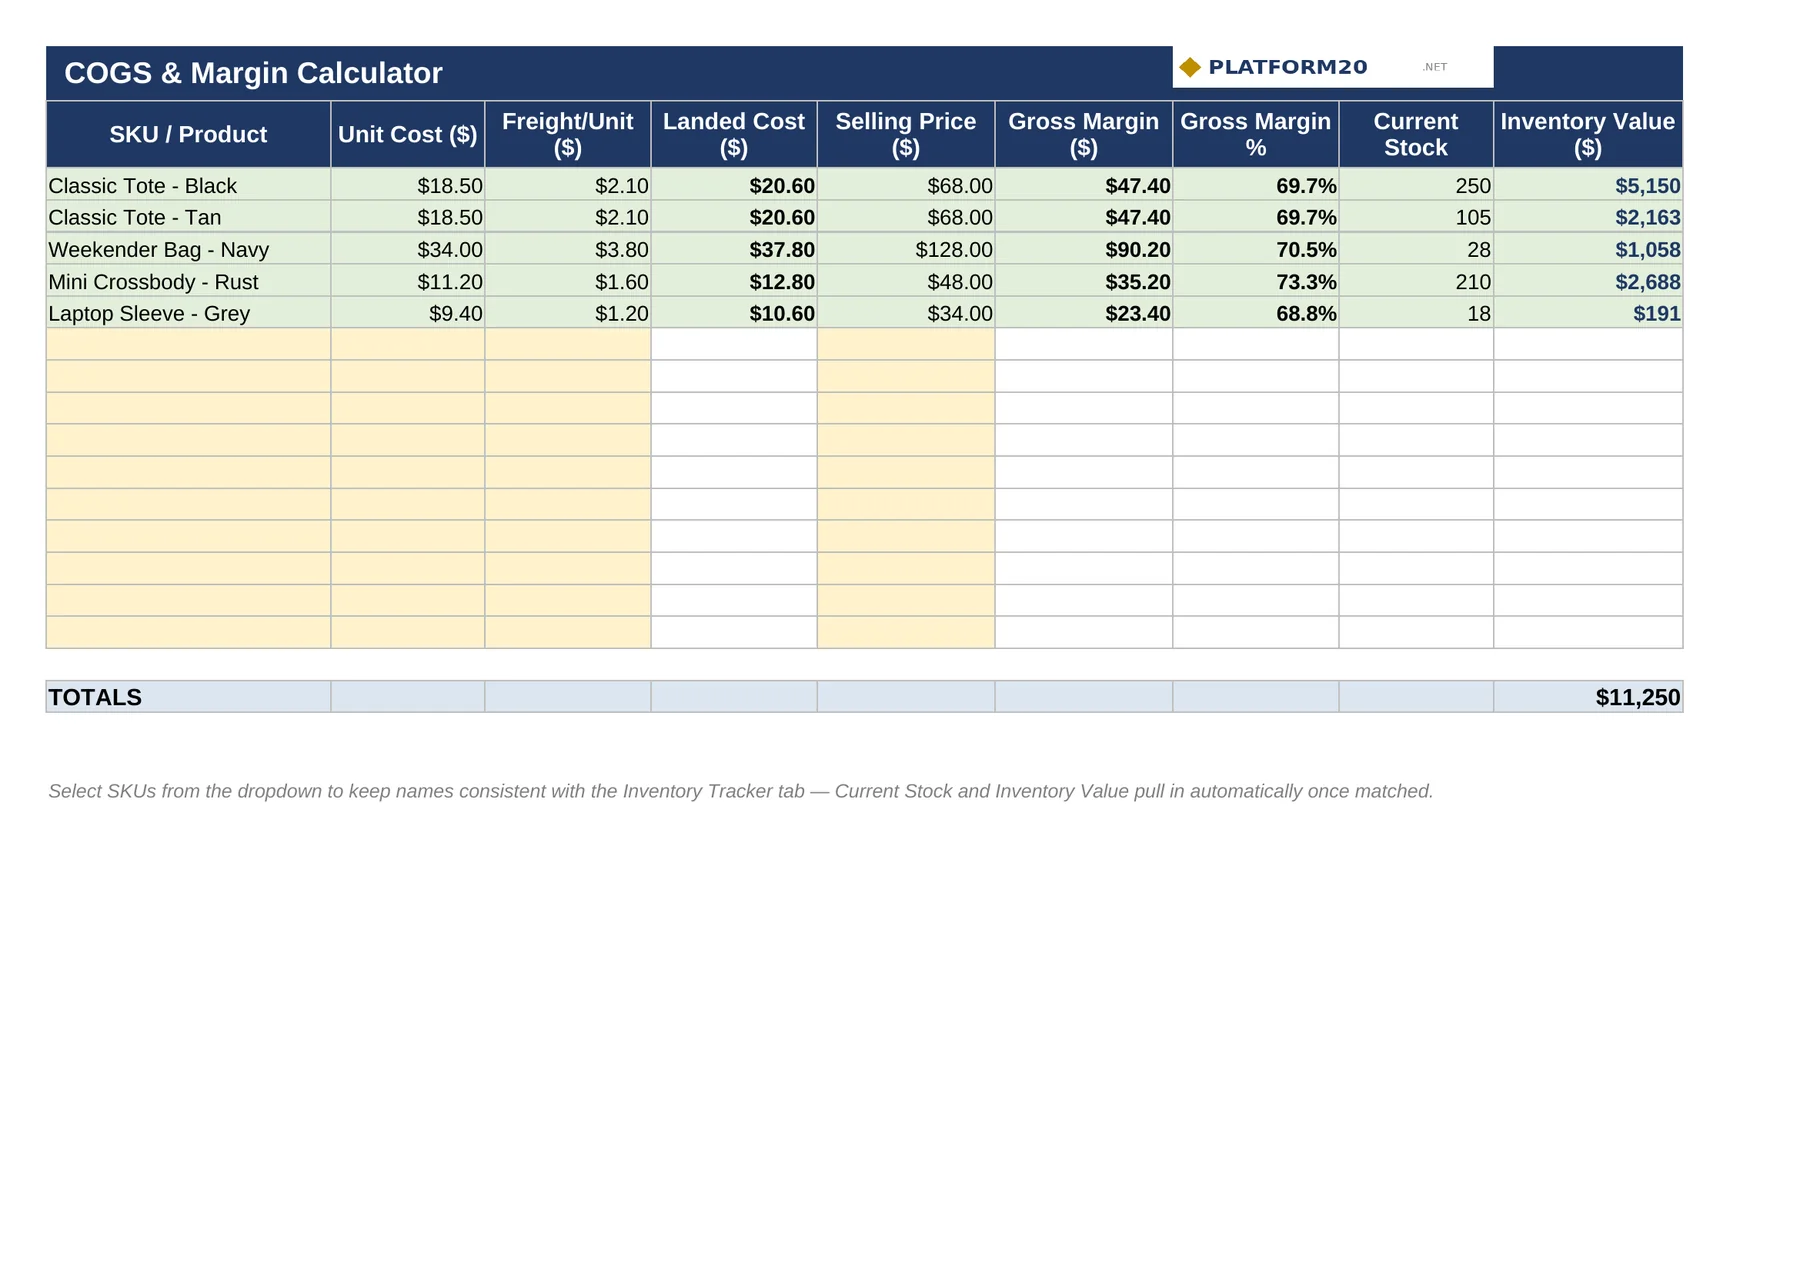
Task: Click Laptop Sleeve gross margin $23.40
Action: [1084, 313]
